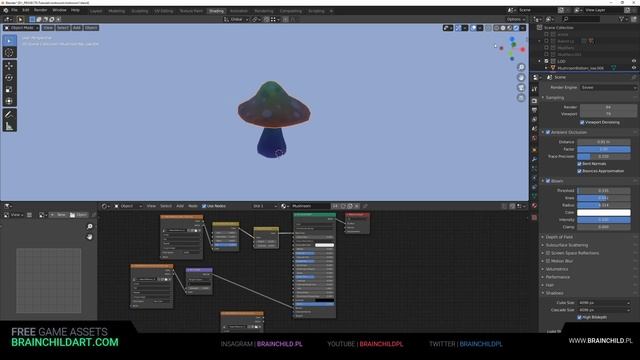
Task: Toggle the Ambient Occlusion checkbox
Action: click(548, 132)
